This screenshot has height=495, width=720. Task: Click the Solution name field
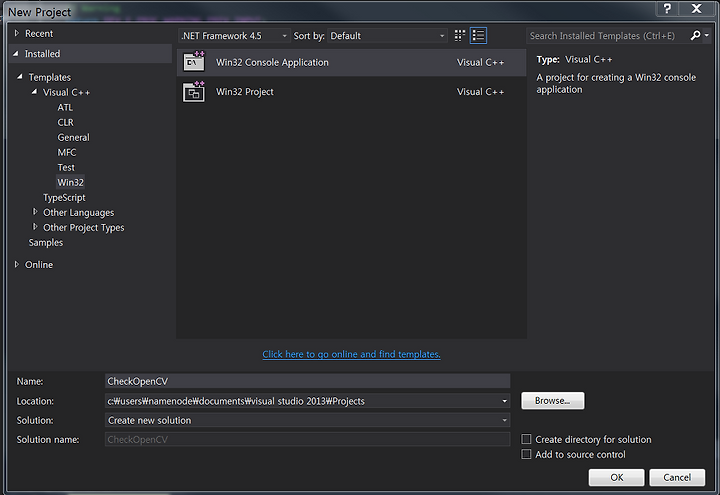308,439
